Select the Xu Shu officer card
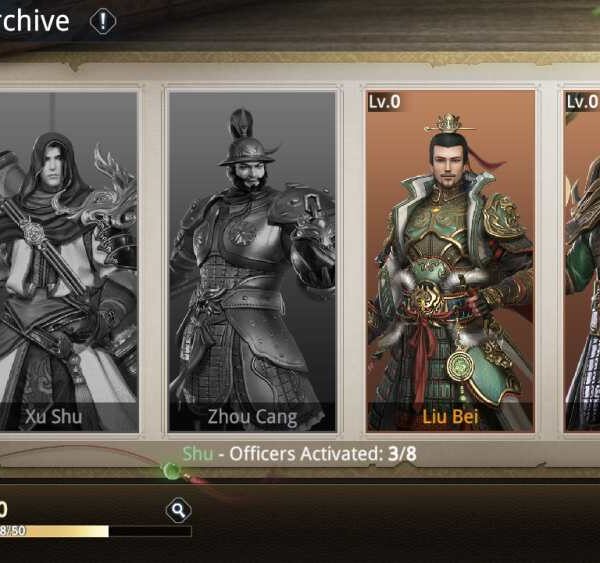This screenshot has width=600, height=563. pos(69,262)
